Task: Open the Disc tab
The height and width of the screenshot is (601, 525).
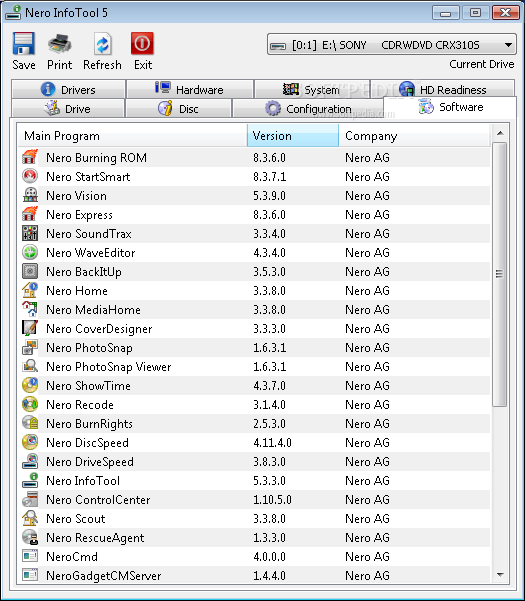Action: 179,108
